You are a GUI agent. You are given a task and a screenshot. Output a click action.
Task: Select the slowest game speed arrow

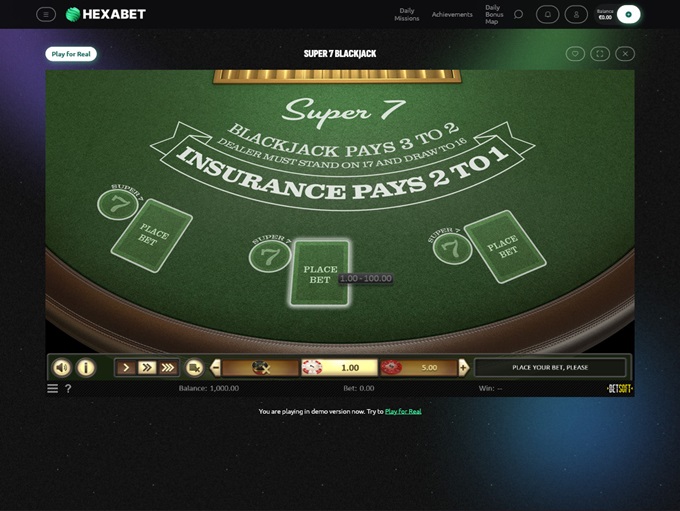(126, 367)
